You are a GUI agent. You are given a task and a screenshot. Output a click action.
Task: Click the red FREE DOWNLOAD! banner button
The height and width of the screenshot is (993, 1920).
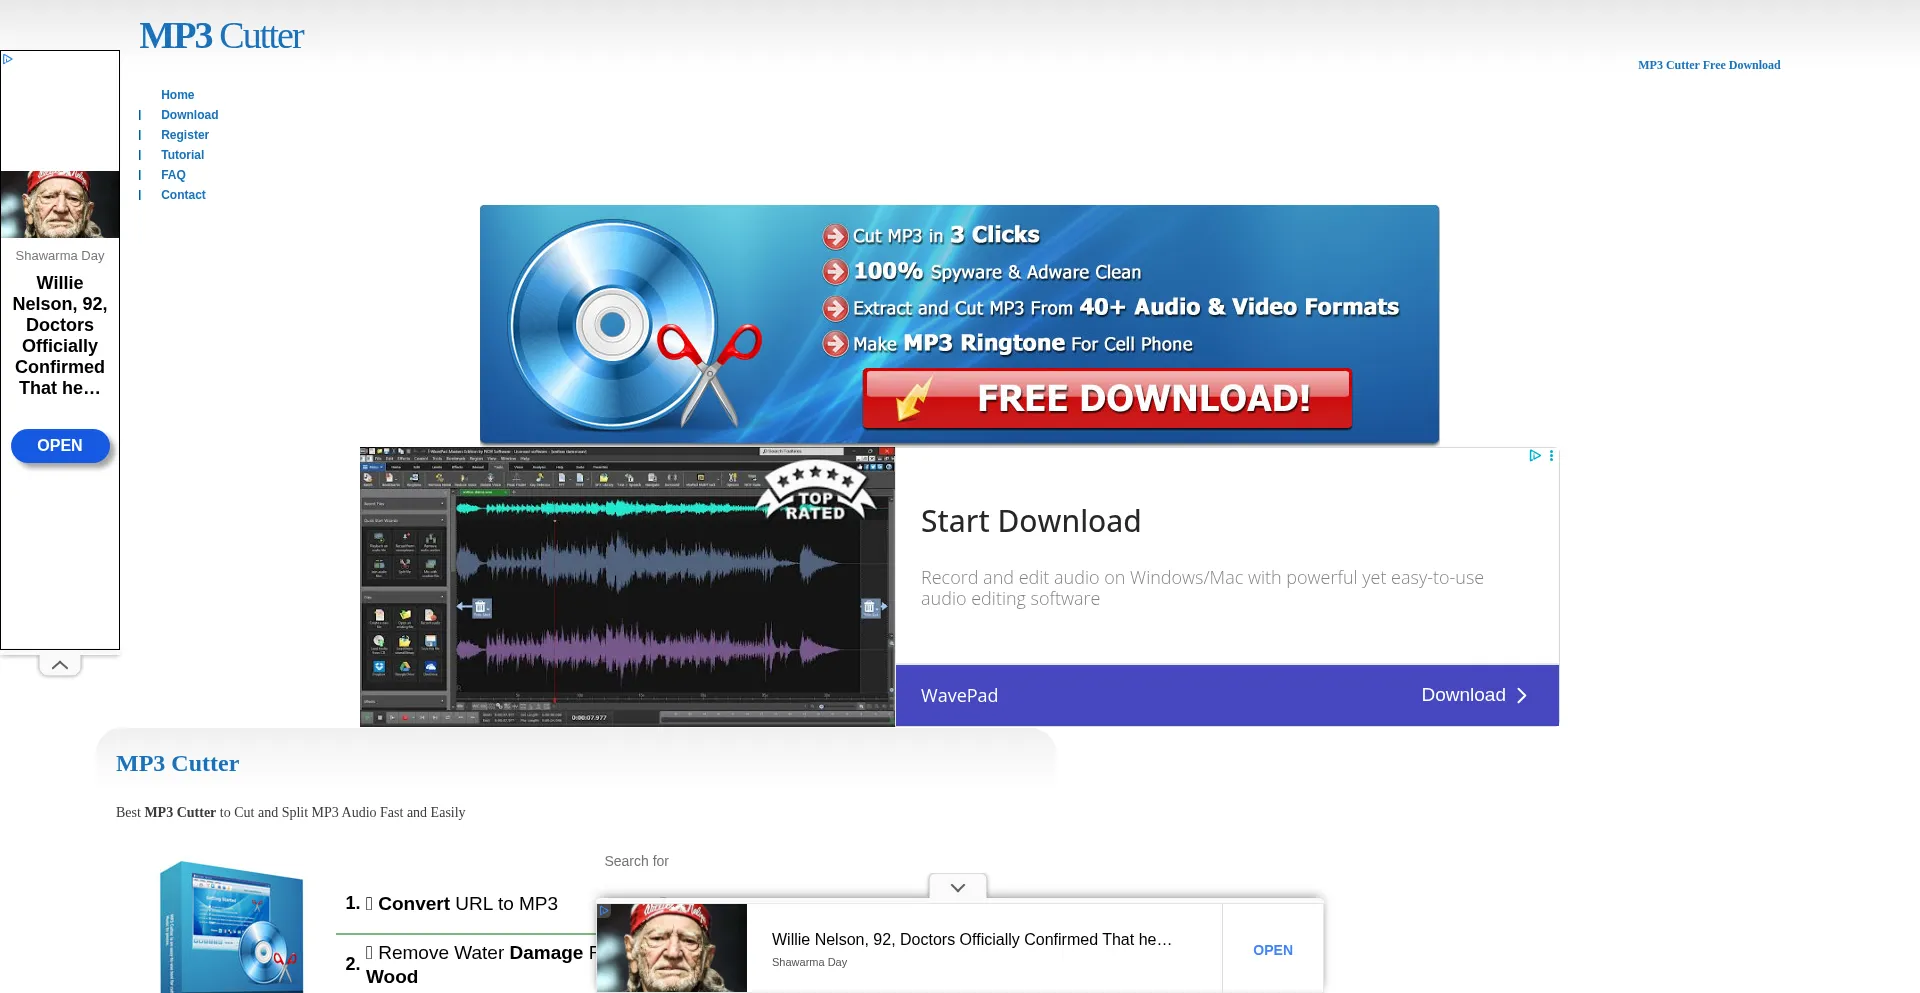pyautogui.click(x=1107, y=399)
